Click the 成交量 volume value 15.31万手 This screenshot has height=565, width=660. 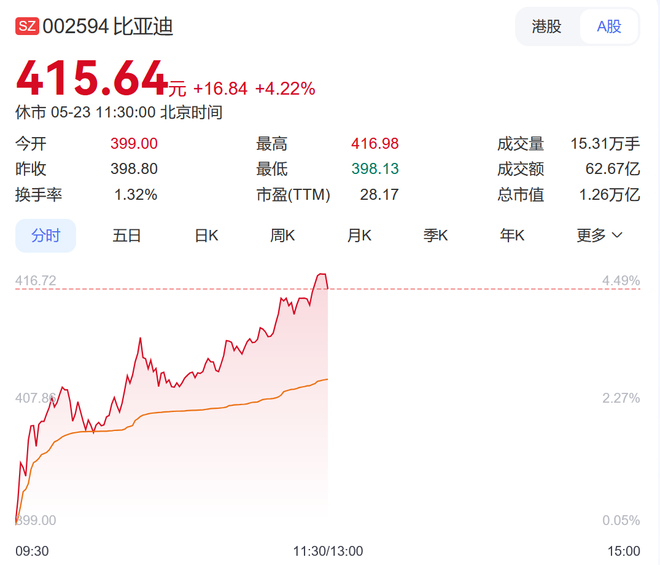pyautogui.click(x=604, y=143)
